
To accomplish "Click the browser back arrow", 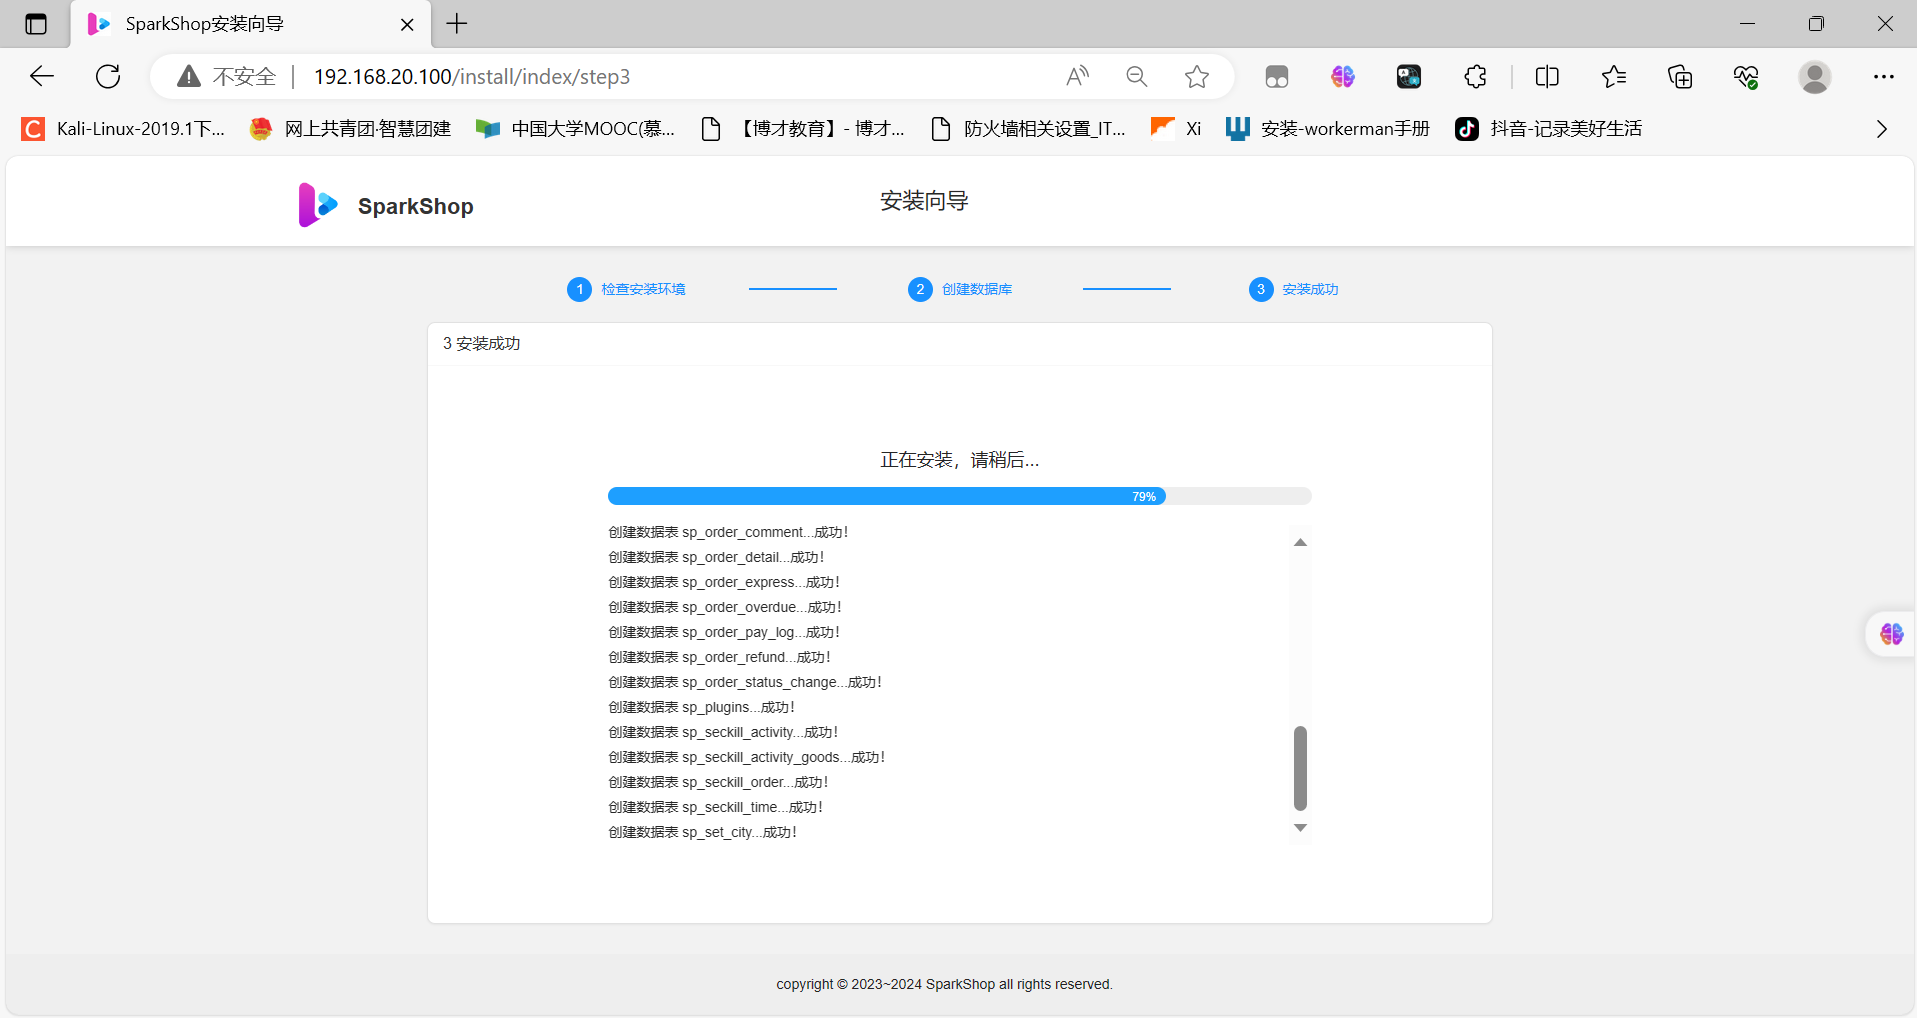I will (42, 76).
